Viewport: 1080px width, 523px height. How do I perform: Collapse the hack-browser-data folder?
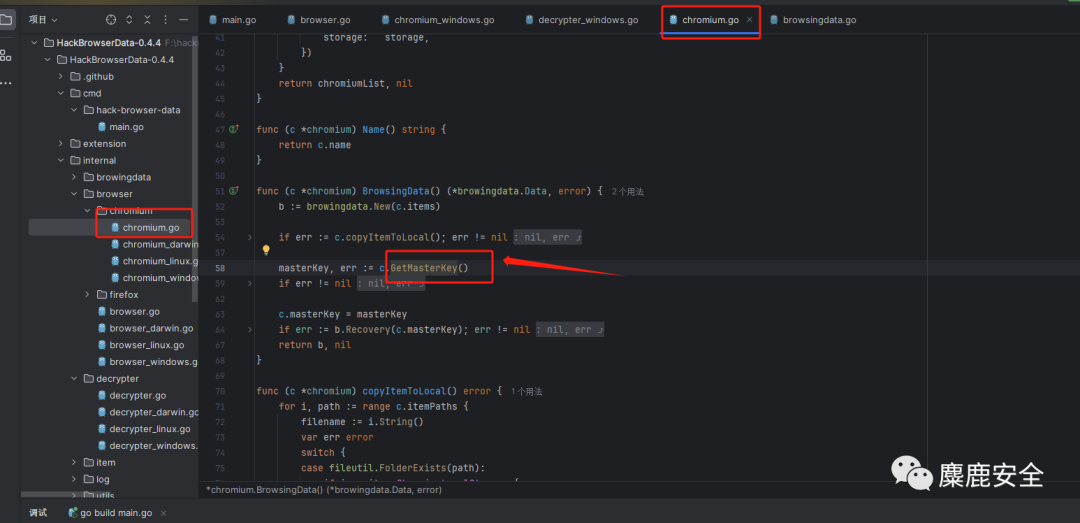coord(74,110)
